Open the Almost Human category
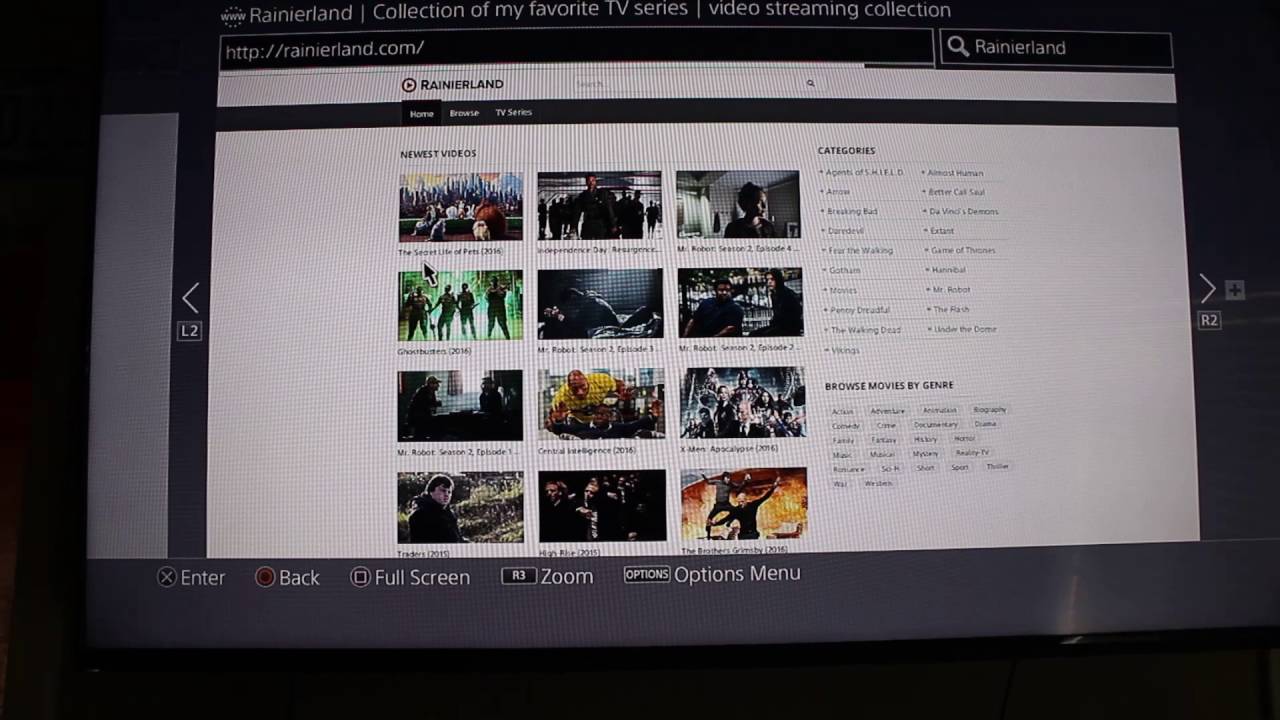This screenshot has height=720, width=1280. (955, 173)
